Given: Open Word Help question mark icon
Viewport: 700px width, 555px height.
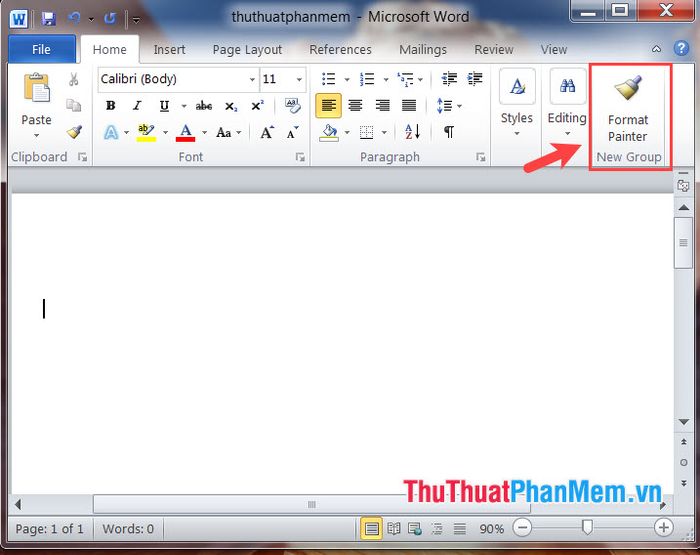Looking at the screenshot, I should 681,48.
